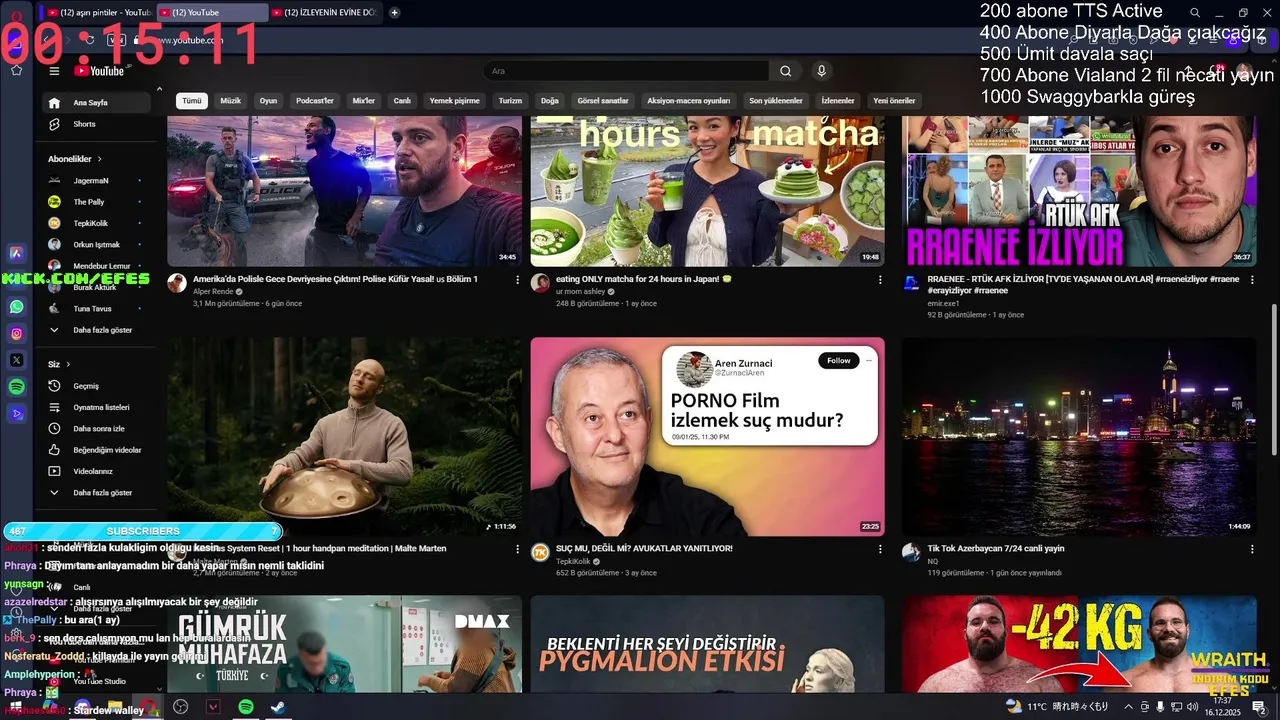Open OBS Studio from the taskbar

pos(180,707)
